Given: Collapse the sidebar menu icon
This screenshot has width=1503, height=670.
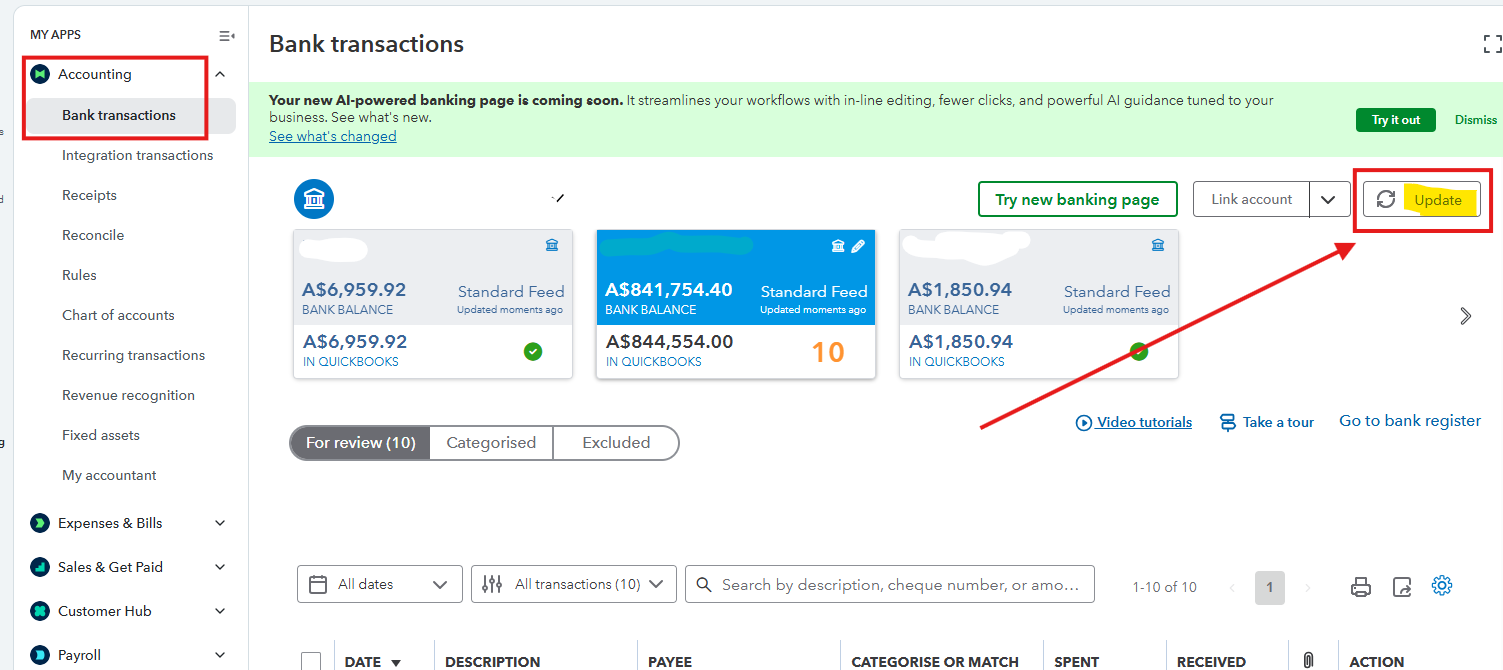Looking at the screenshot, I should [x=226, y=35].
